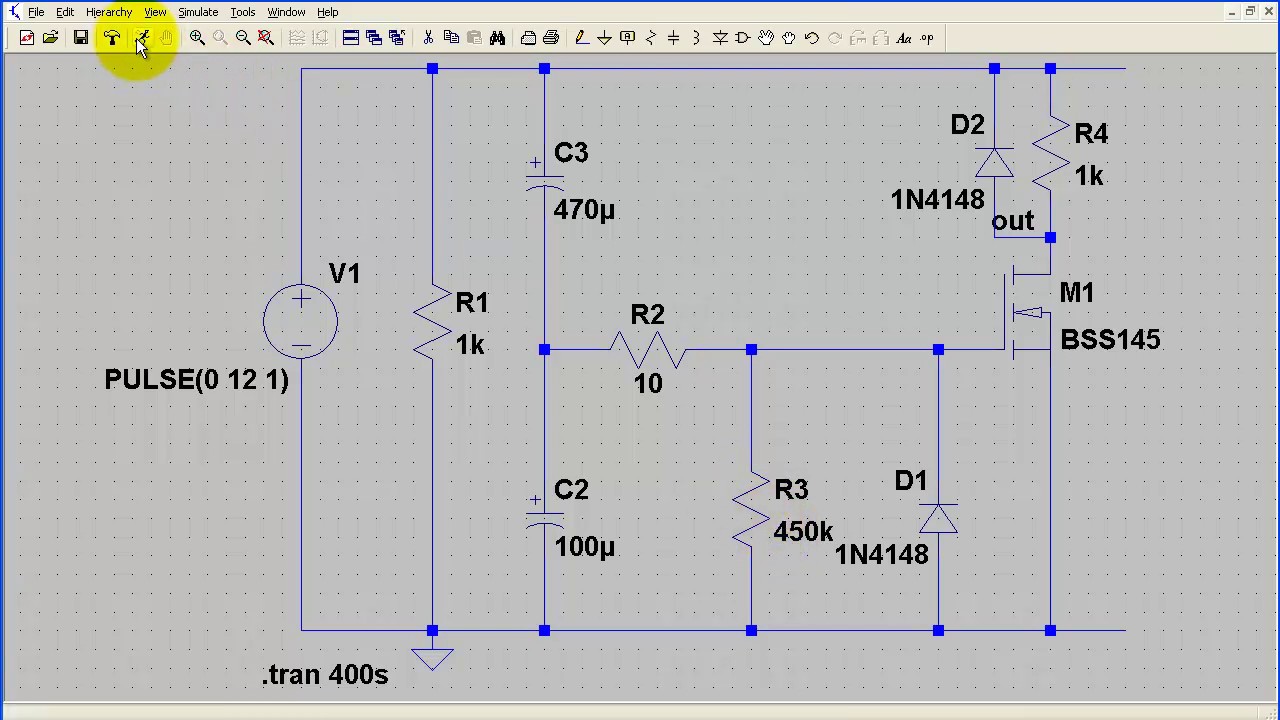Open the File menu
1280x720 pixels.
(36, 12)
